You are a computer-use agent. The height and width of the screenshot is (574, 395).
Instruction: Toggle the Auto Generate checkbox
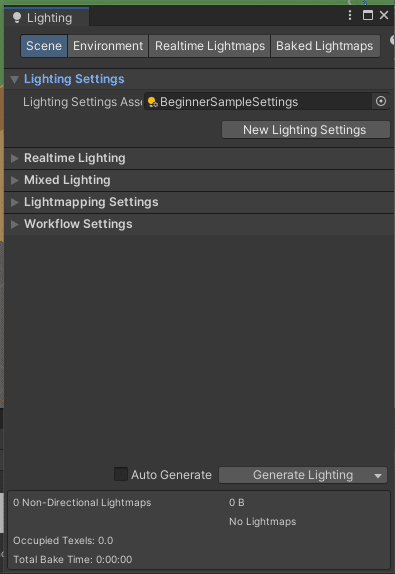click(121, 474)
